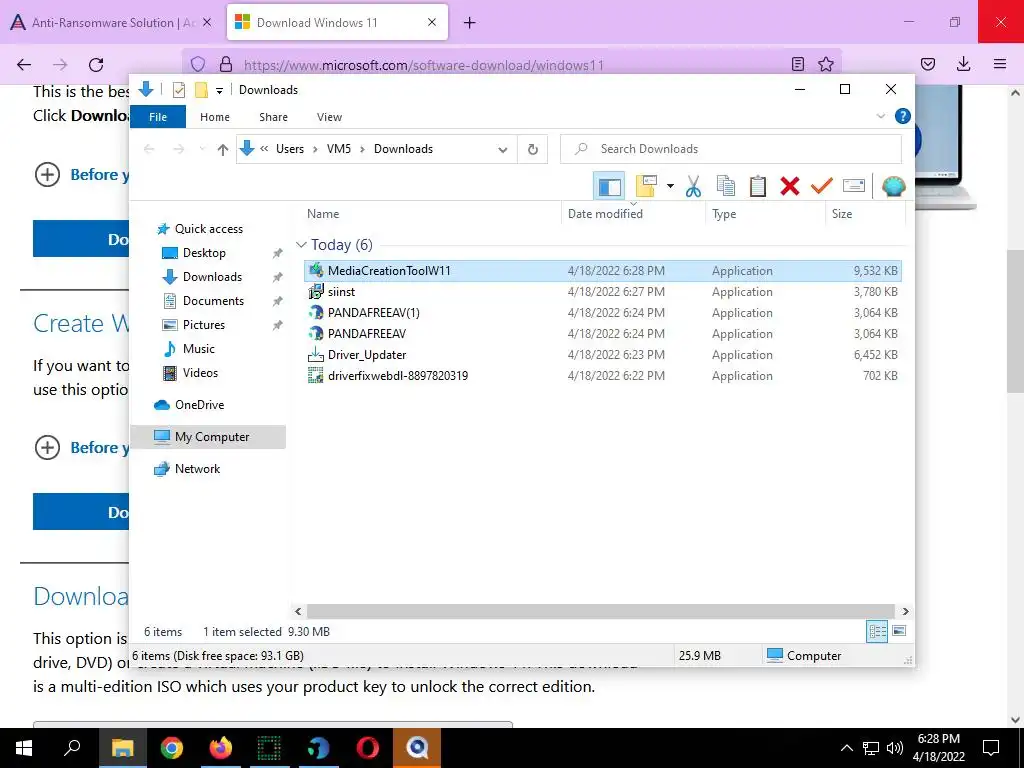This screenshot has width=1024, height=768.
Task: Open Music in navigation pane
Action: pyautogui.click(x=198, y=349)
